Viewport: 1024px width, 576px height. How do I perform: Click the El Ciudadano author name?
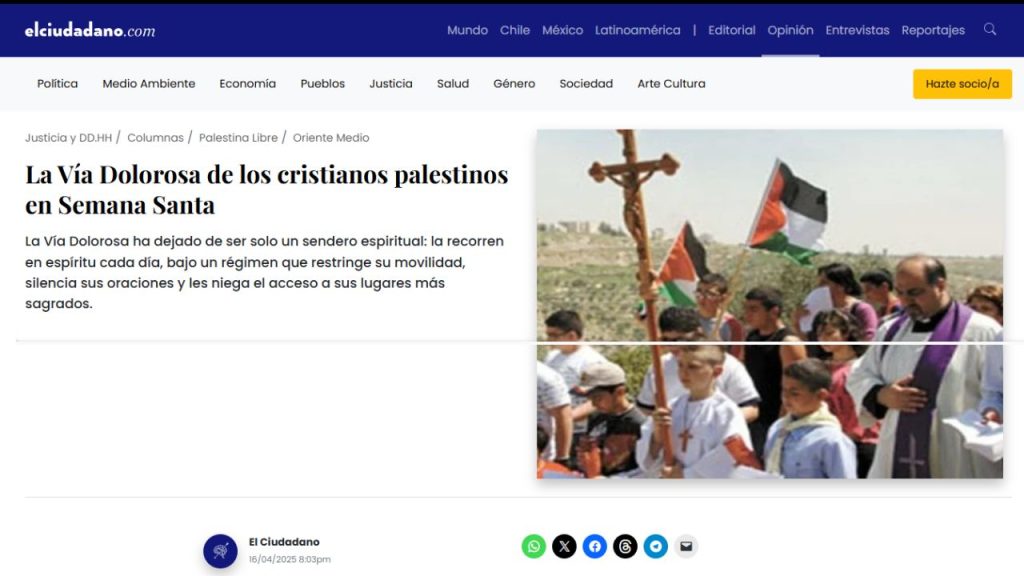click(284, 541)
